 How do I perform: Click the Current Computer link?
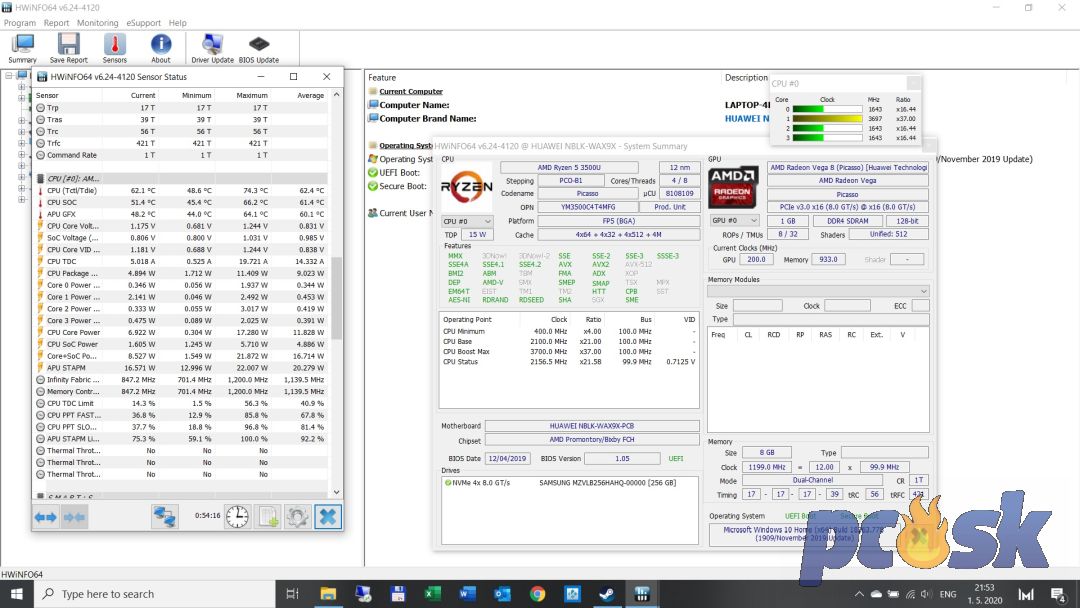(x=411, y=92)
